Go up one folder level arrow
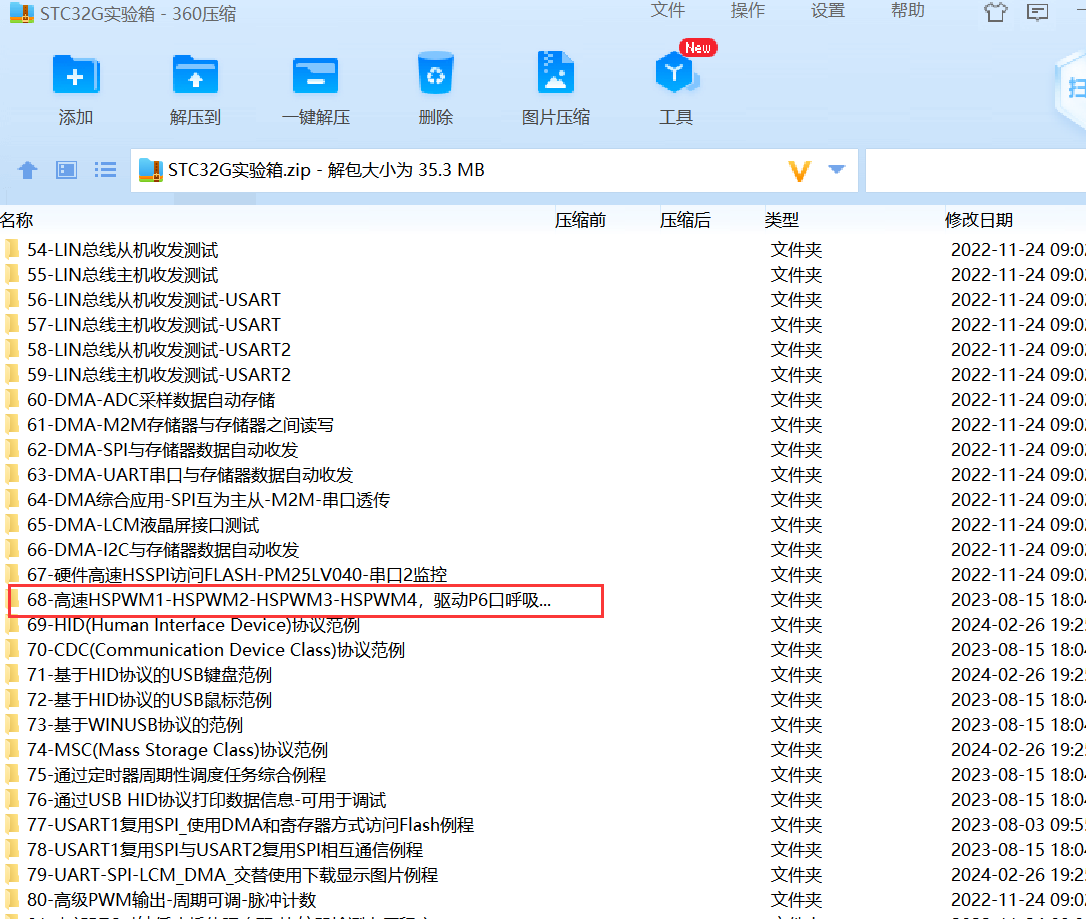This screenshot has height=919, width=1086. [x=28, y=170]
